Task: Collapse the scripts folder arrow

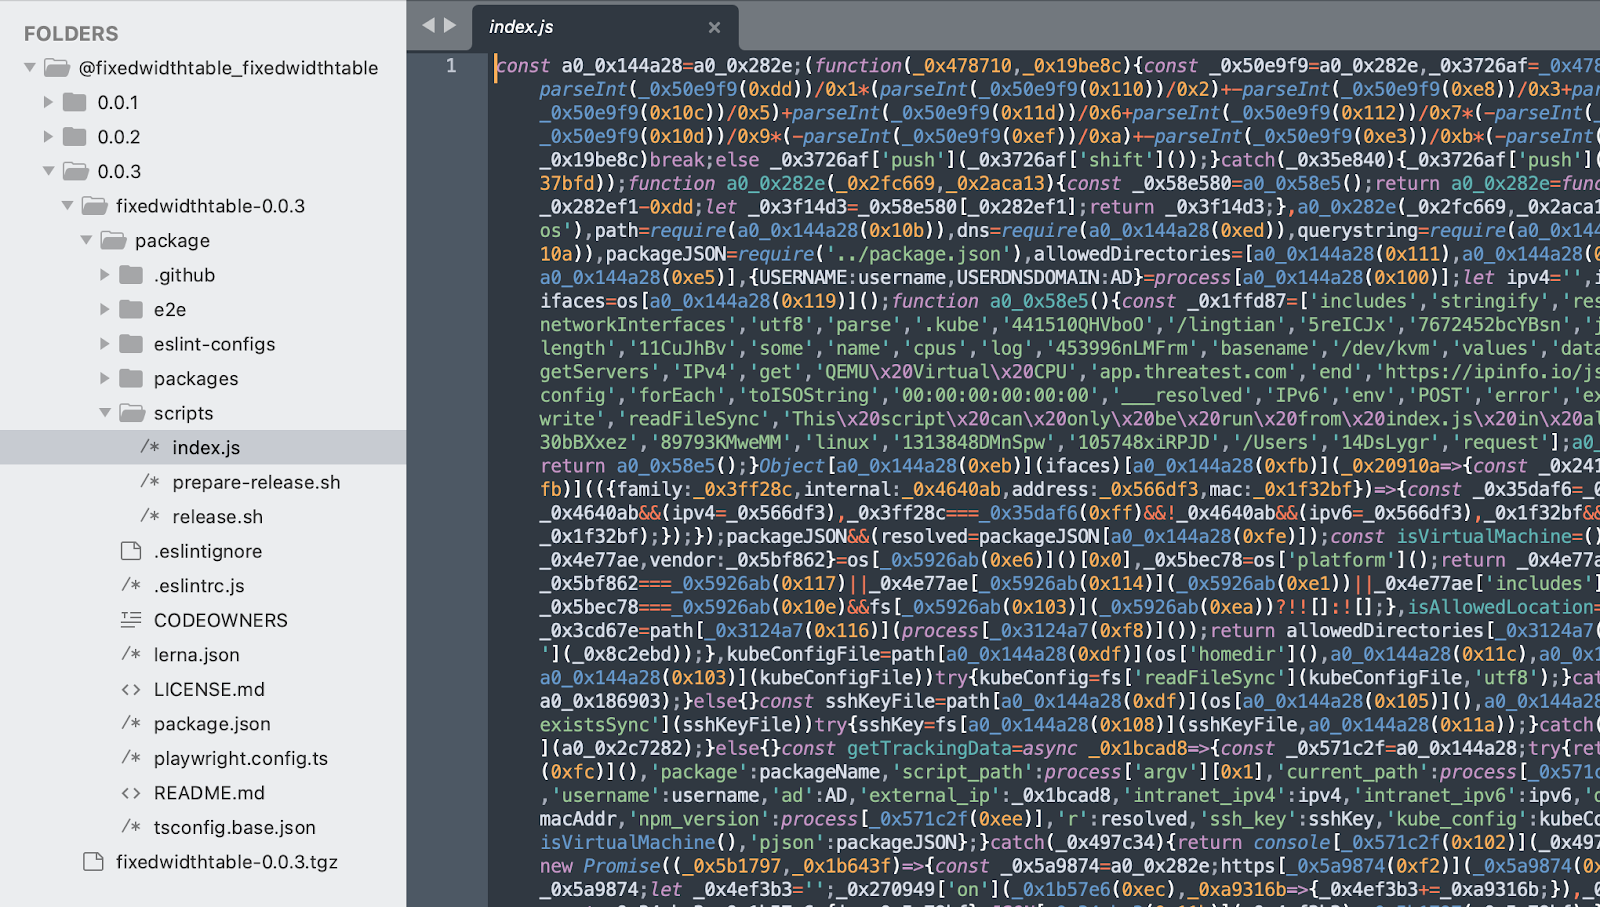Action: coord(105,413)
